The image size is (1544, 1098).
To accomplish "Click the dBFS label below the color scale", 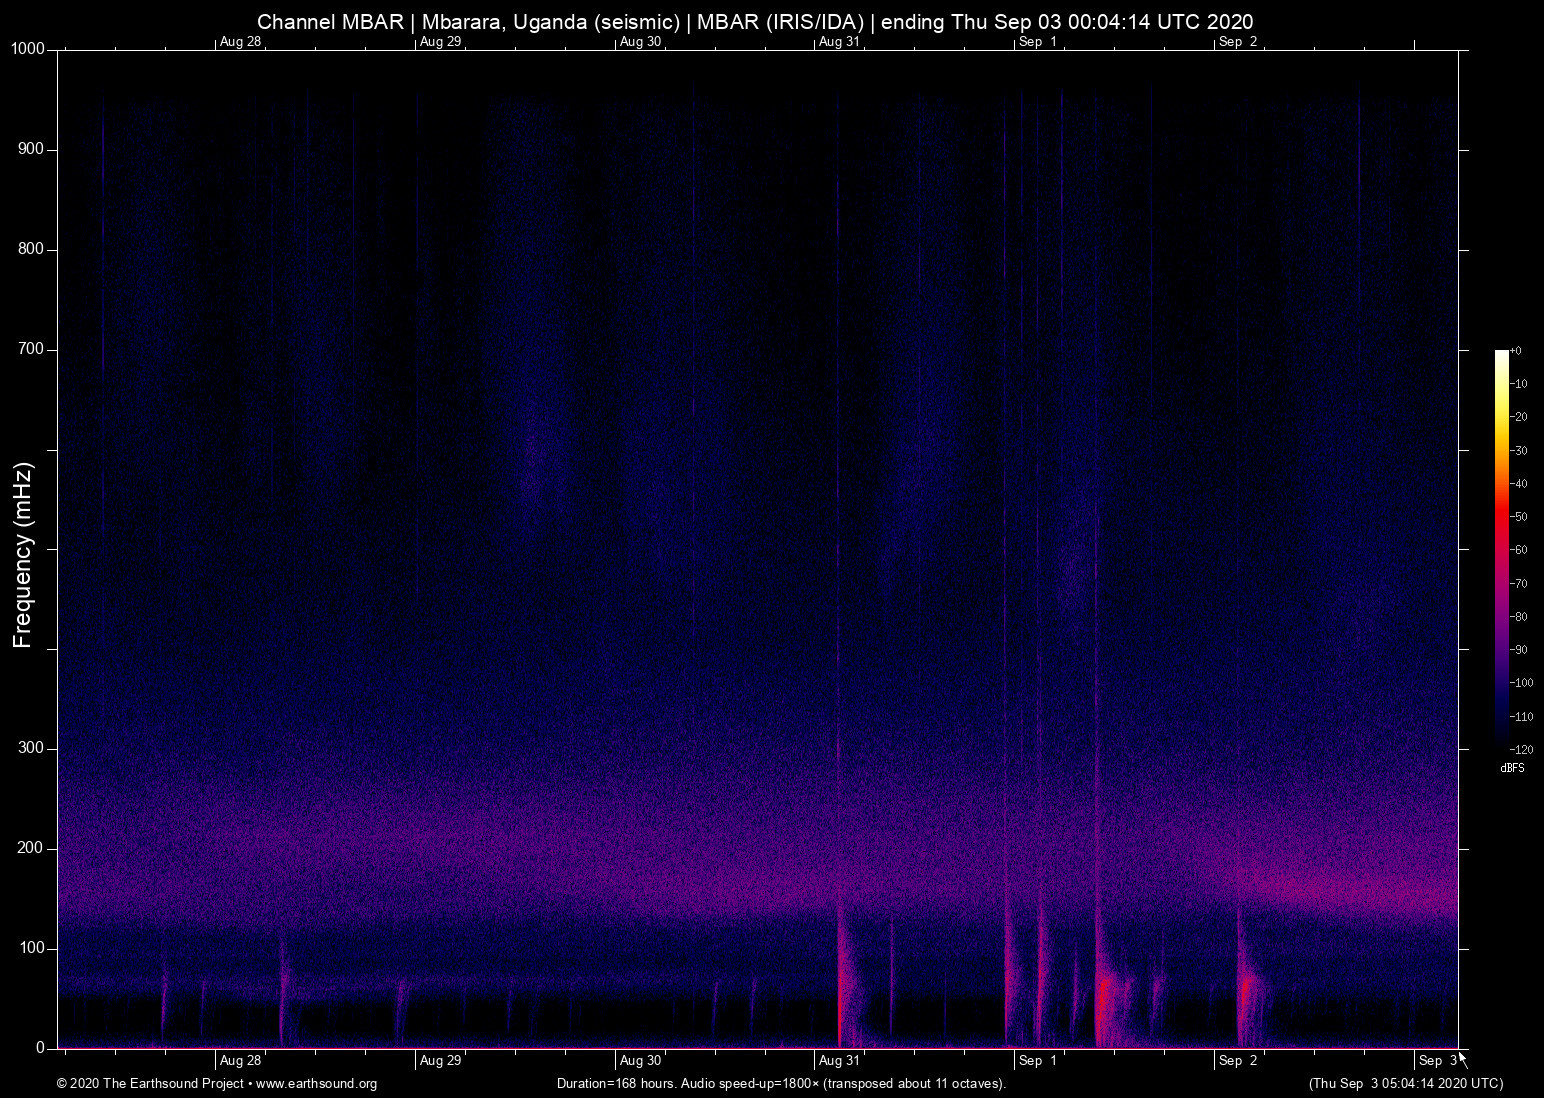I will [x=1512, y=768].
